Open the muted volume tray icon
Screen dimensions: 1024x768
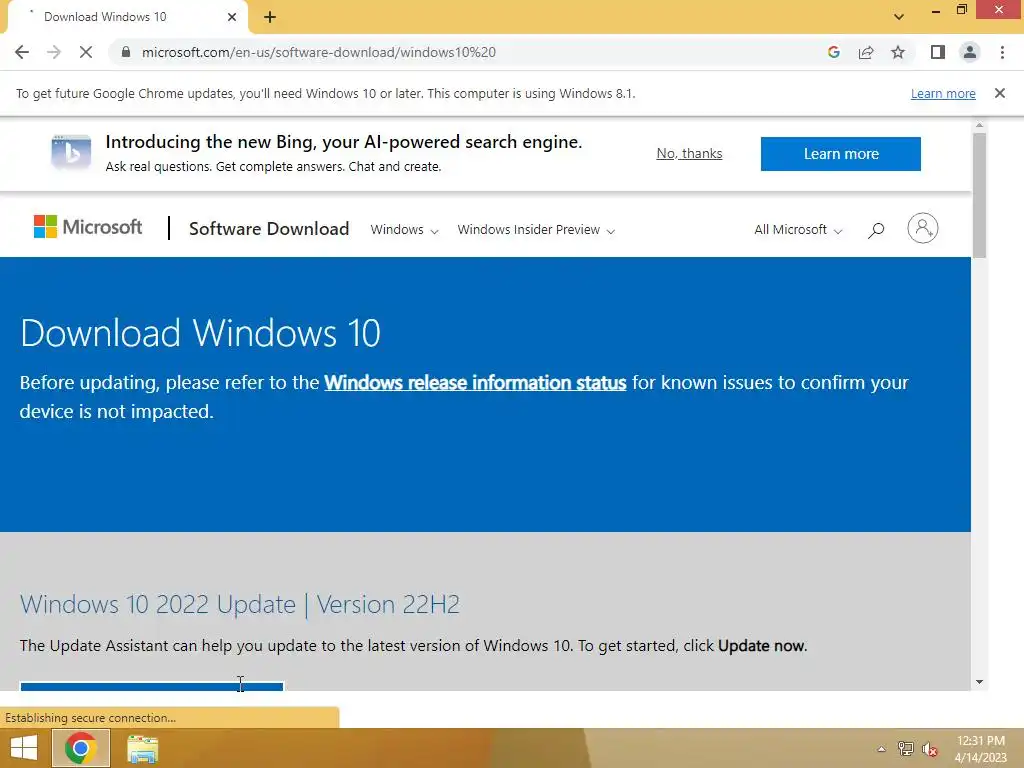click(930, 750)
